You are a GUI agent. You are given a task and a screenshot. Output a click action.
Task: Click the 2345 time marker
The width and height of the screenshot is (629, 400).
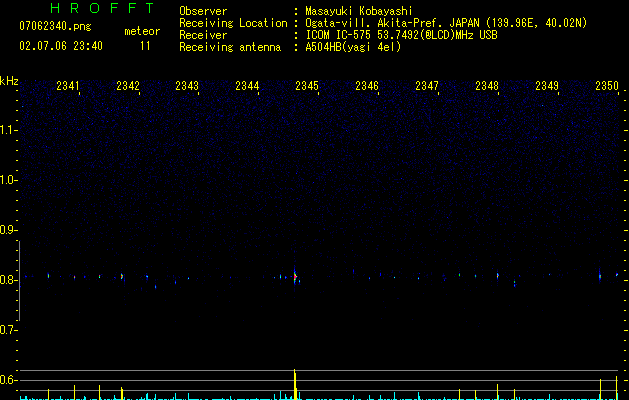click(x=307, y=86)
